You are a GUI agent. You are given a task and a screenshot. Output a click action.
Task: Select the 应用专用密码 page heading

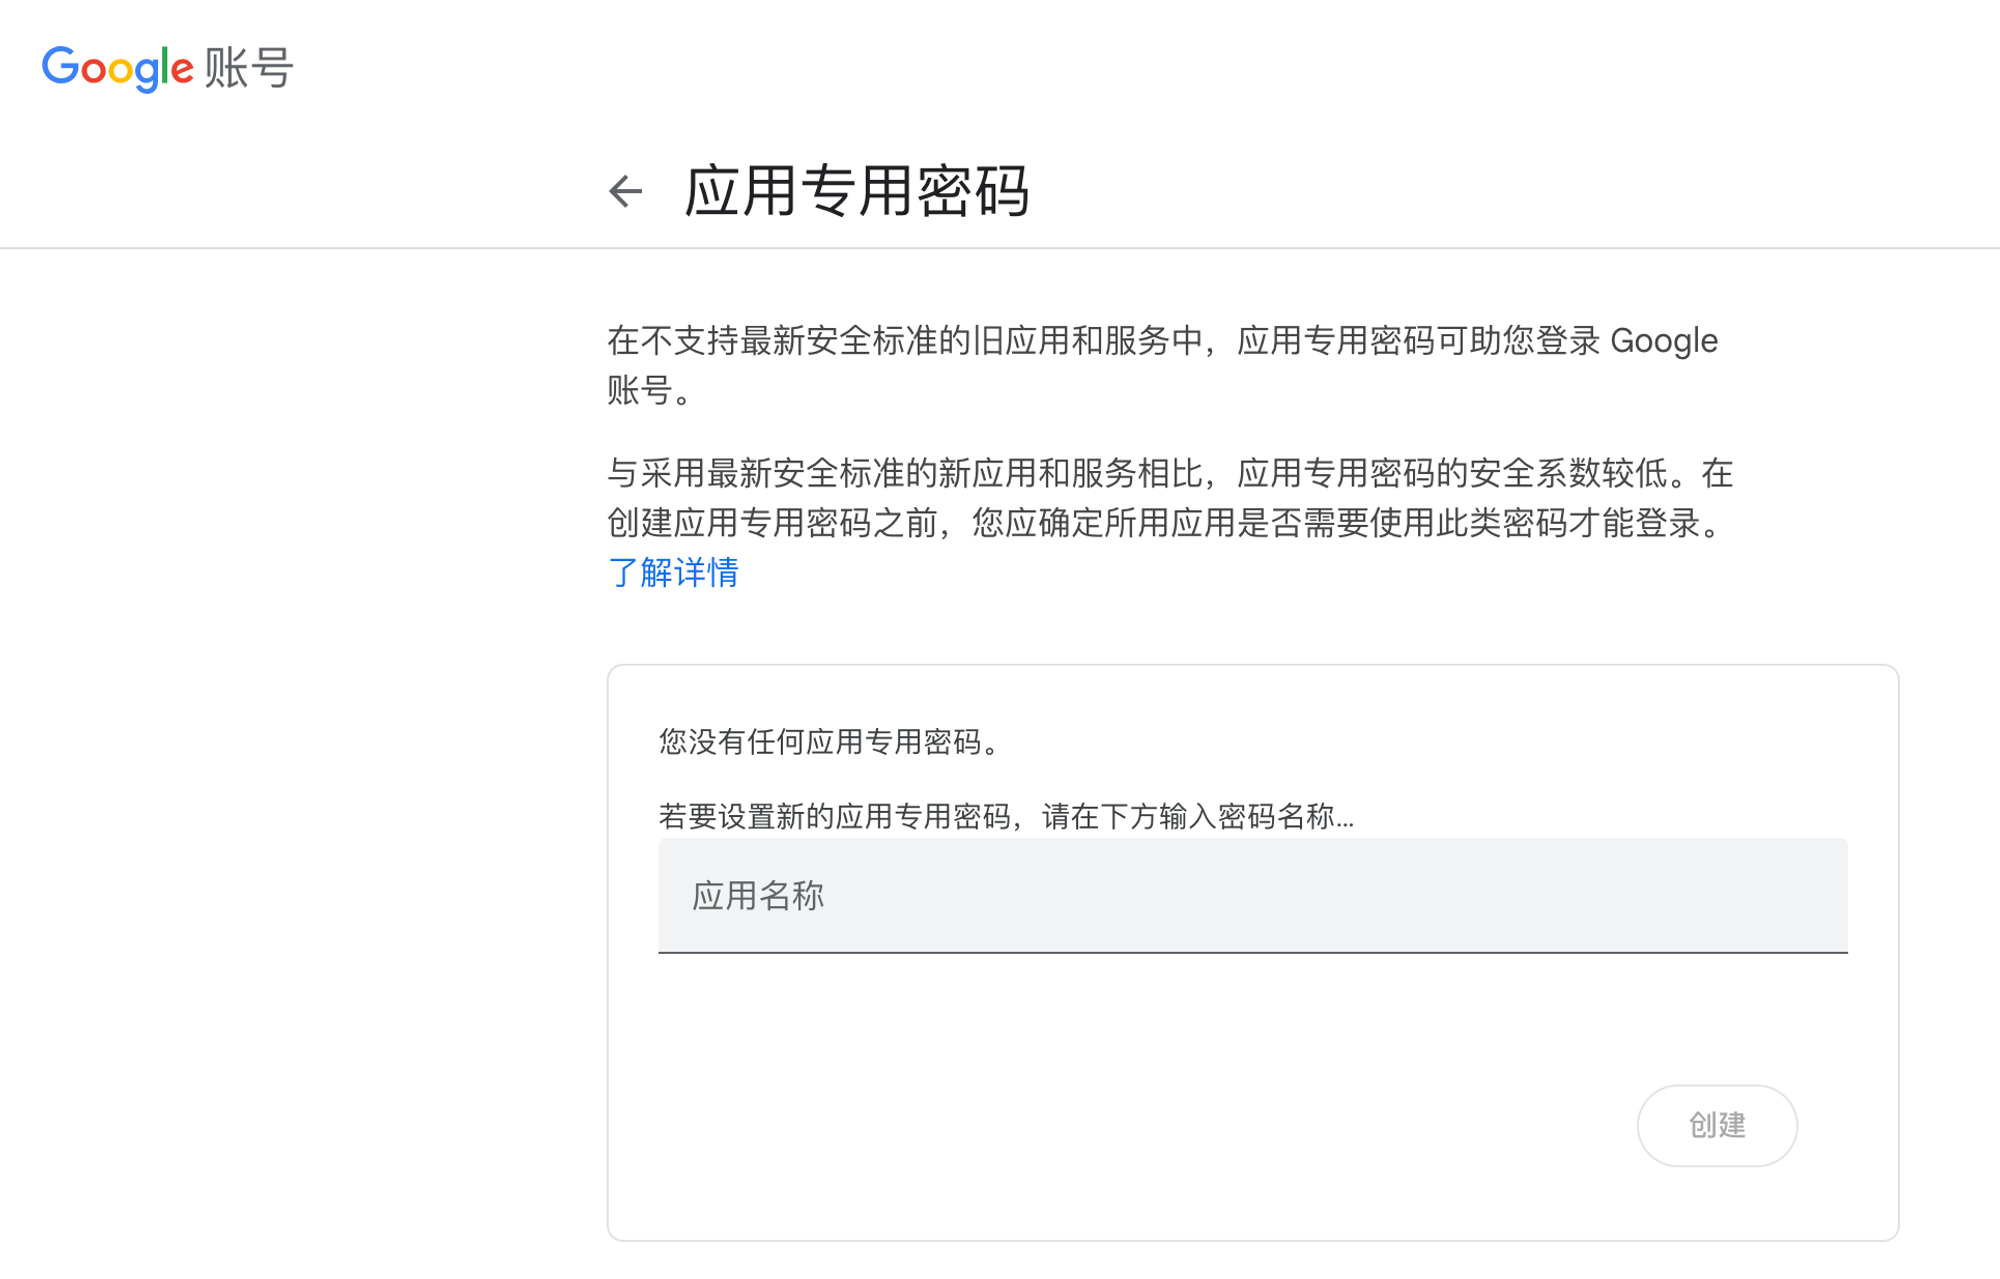click(856, 191)
